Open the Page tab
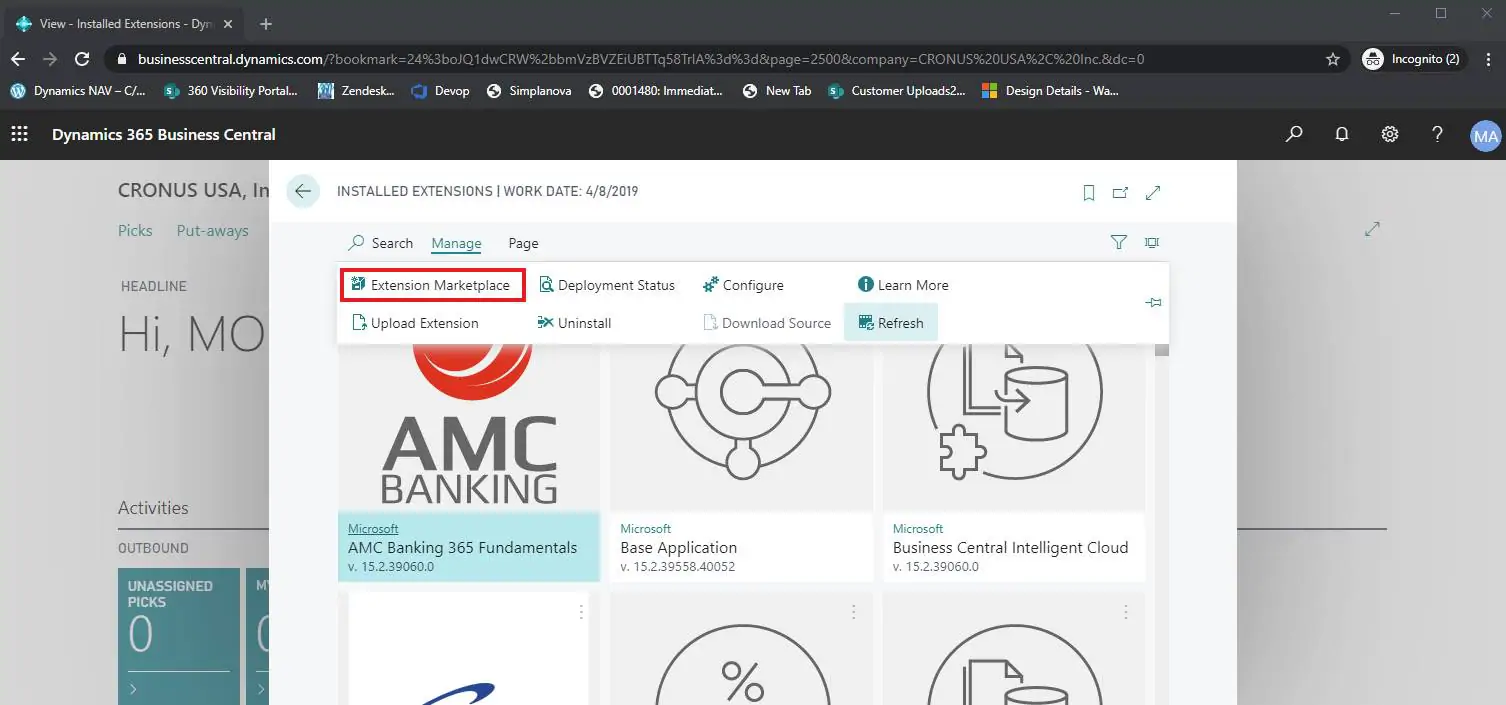Viewport: 1506px width, 705px height. (523, 243)
